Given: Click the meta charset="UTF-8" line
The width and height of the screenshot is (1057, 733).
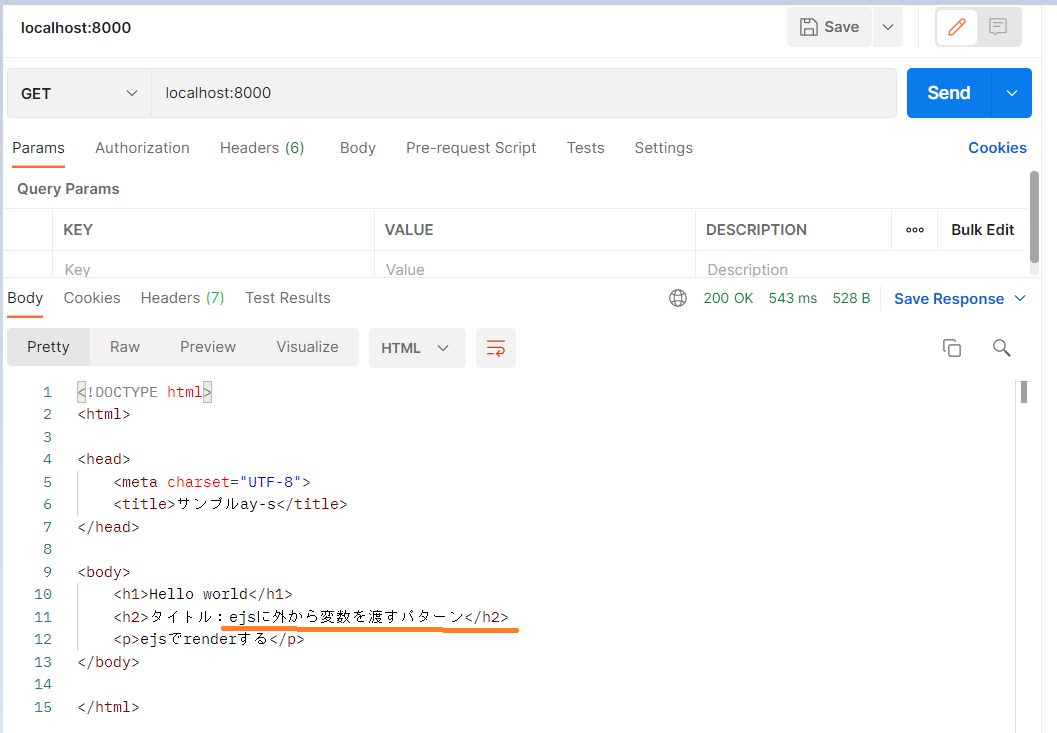Looking at the screenshot, I should (212, 482).
